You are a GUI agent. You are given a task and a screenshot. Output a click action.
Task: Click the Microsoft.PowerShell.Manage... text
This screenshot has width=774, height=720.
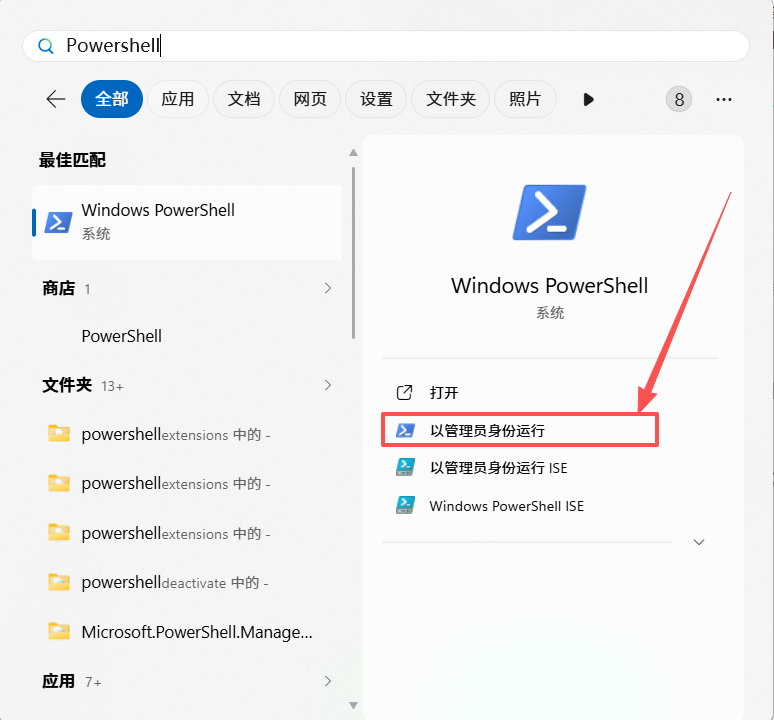tap(197, 632)
